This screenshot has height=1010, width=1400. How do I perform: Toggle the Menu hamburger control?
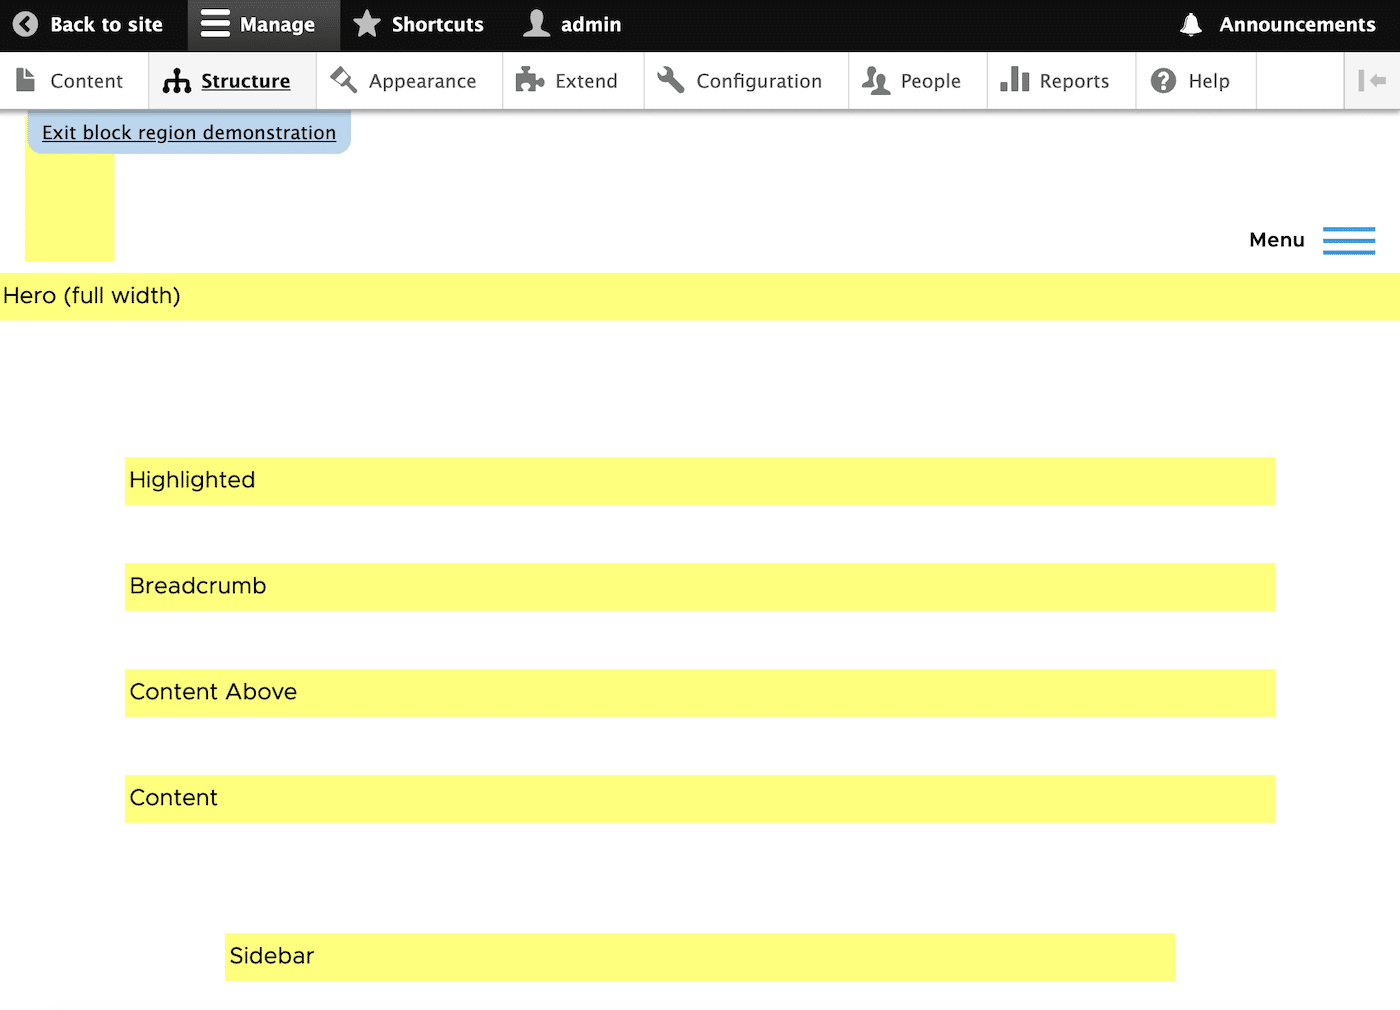click(1349, 240)
